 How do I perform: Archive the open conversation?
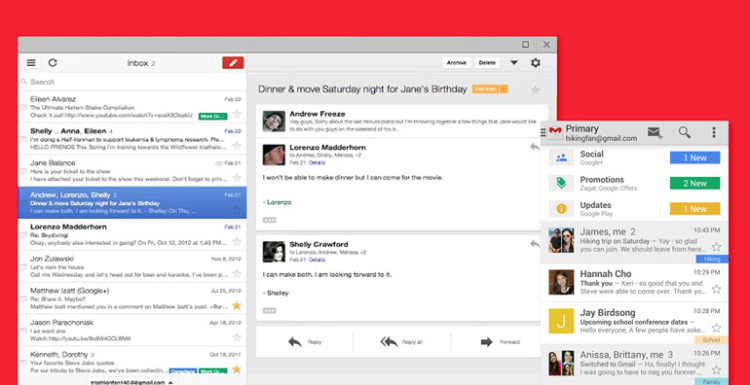(456, 63)
